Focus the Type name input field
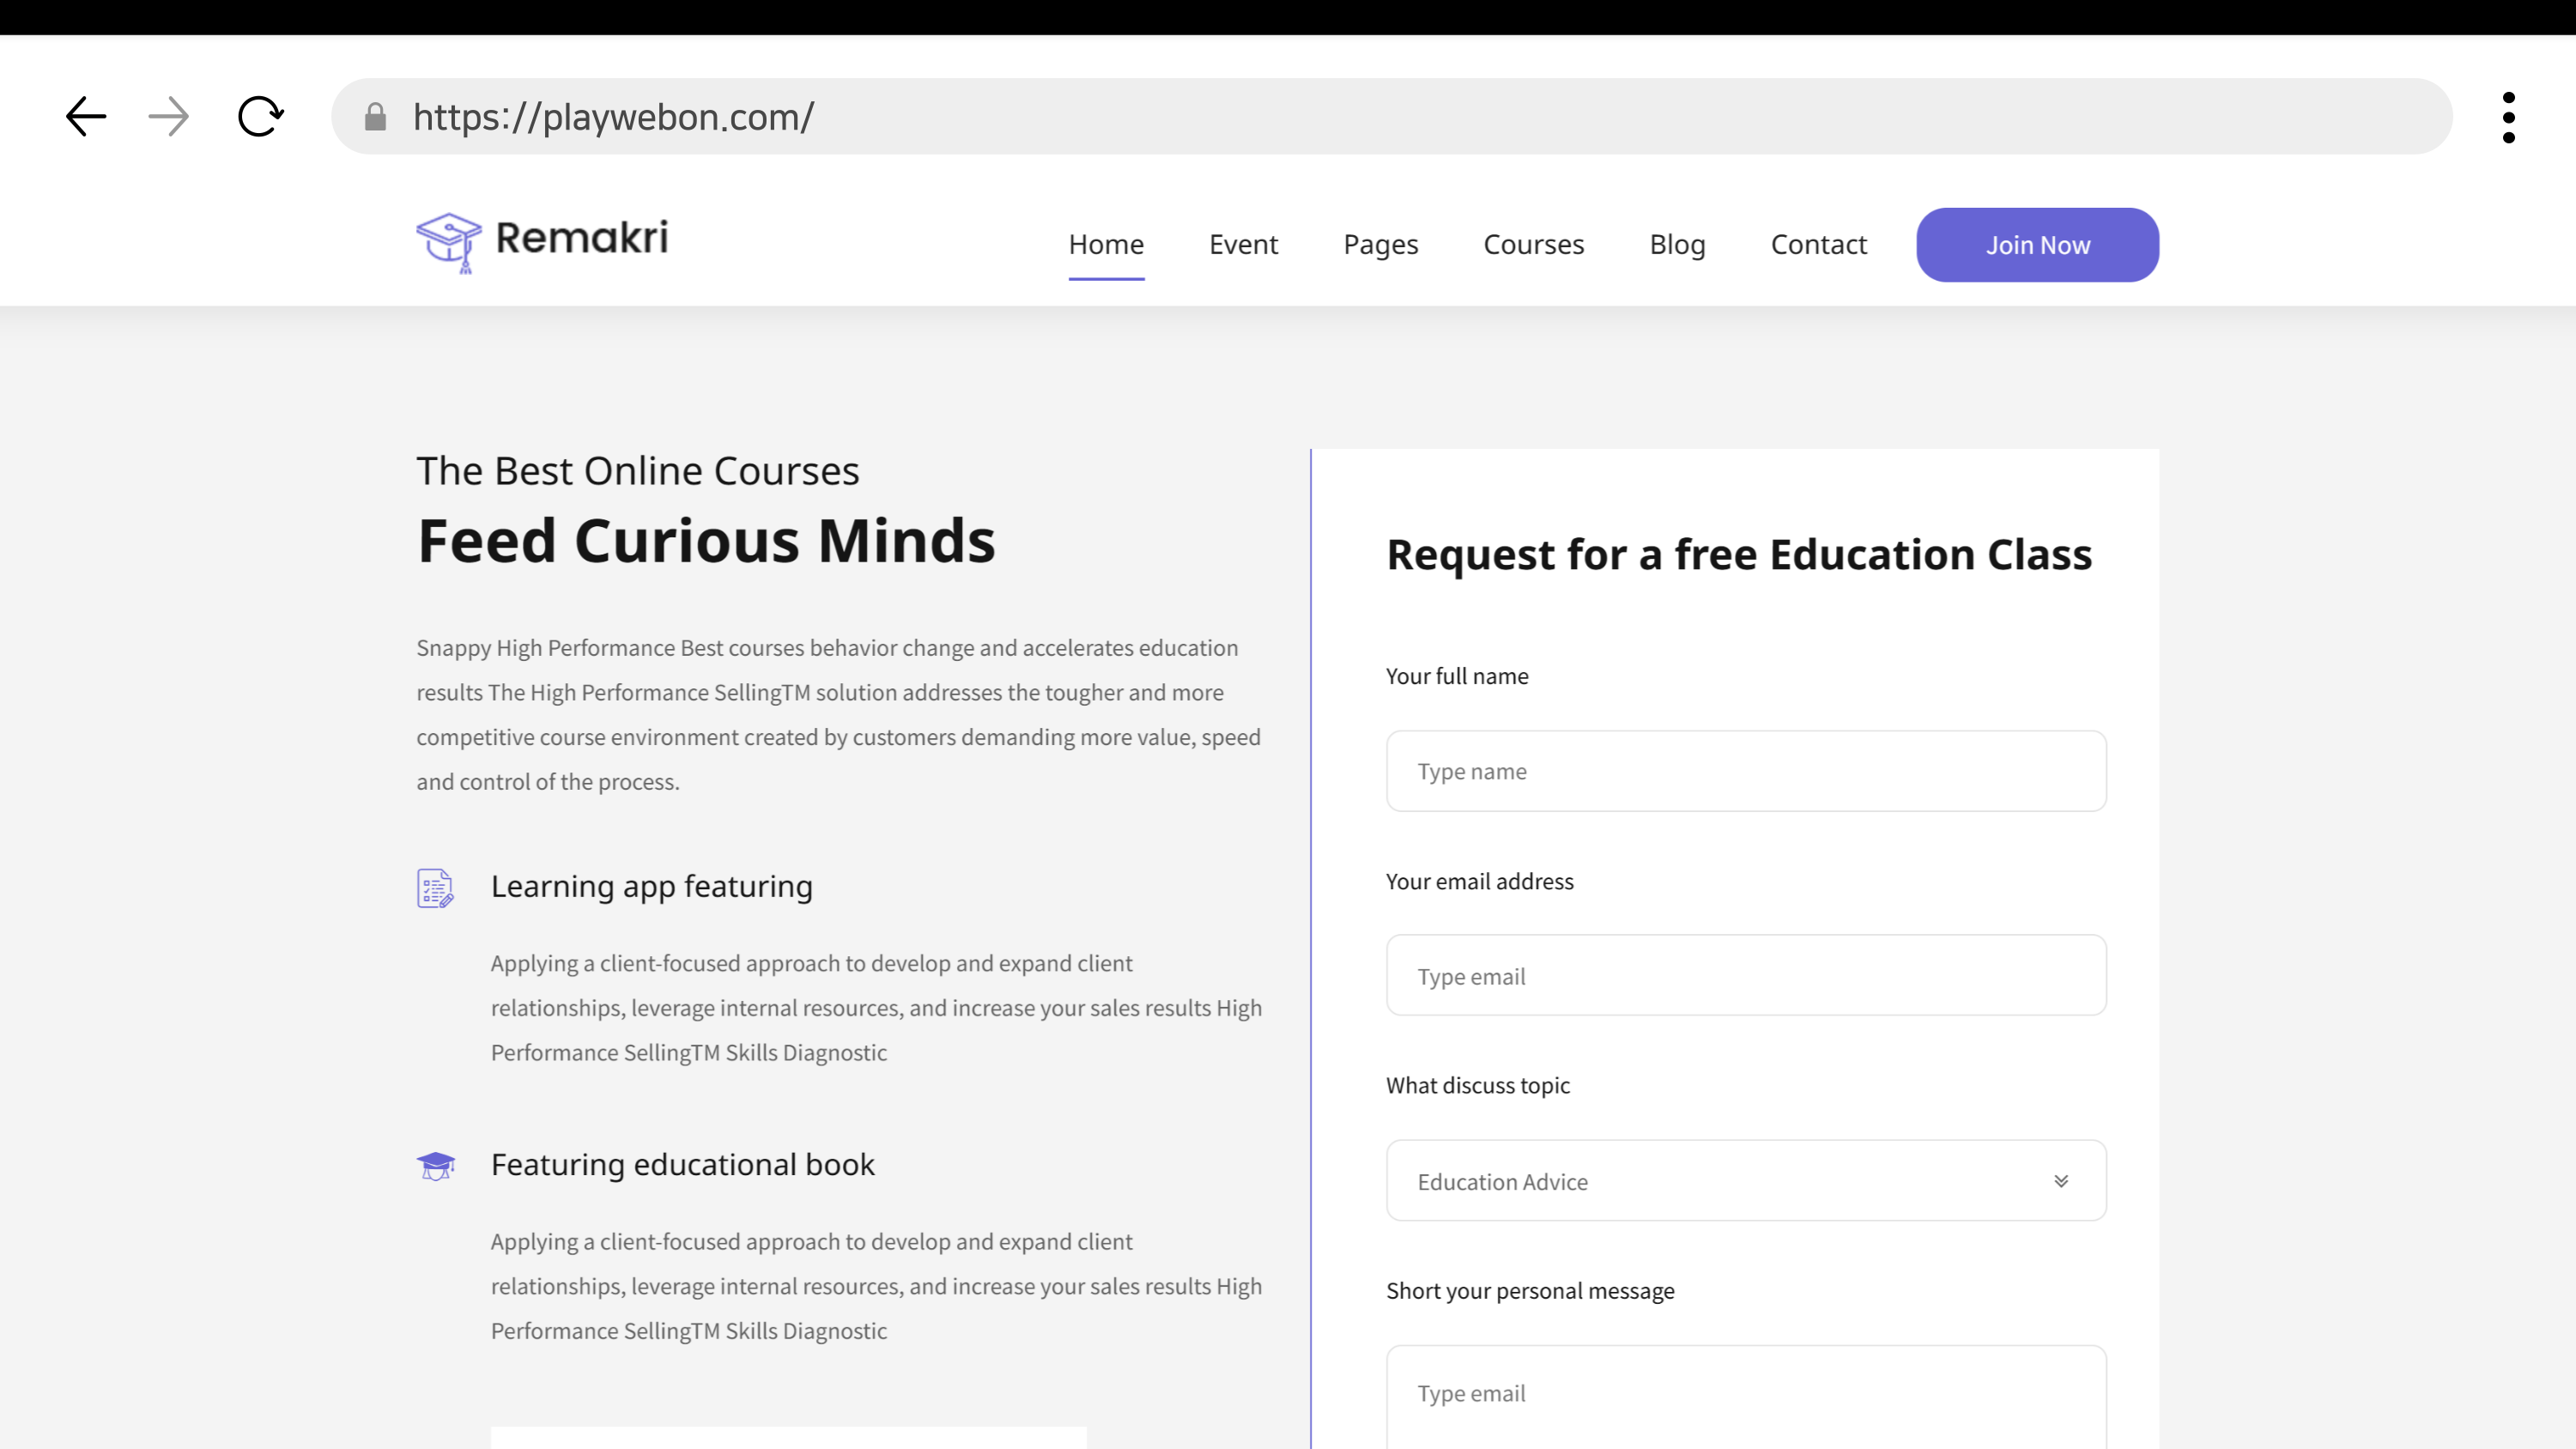Image resolution: width=2576 pixels, height=1449 pixels. 1746,771
